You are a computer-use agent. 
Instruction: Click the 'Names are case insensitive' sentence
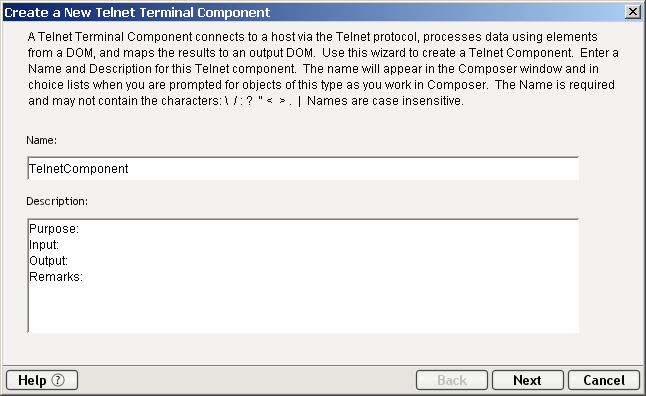click(385, 101)
